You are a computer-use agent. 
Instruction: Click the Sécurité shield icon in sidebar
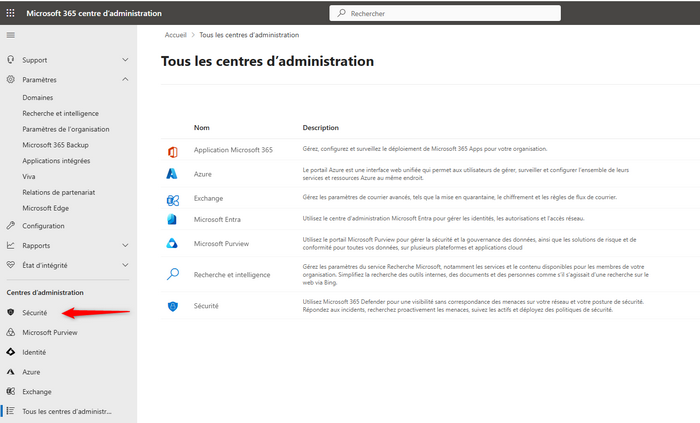[x=11, y=312]
